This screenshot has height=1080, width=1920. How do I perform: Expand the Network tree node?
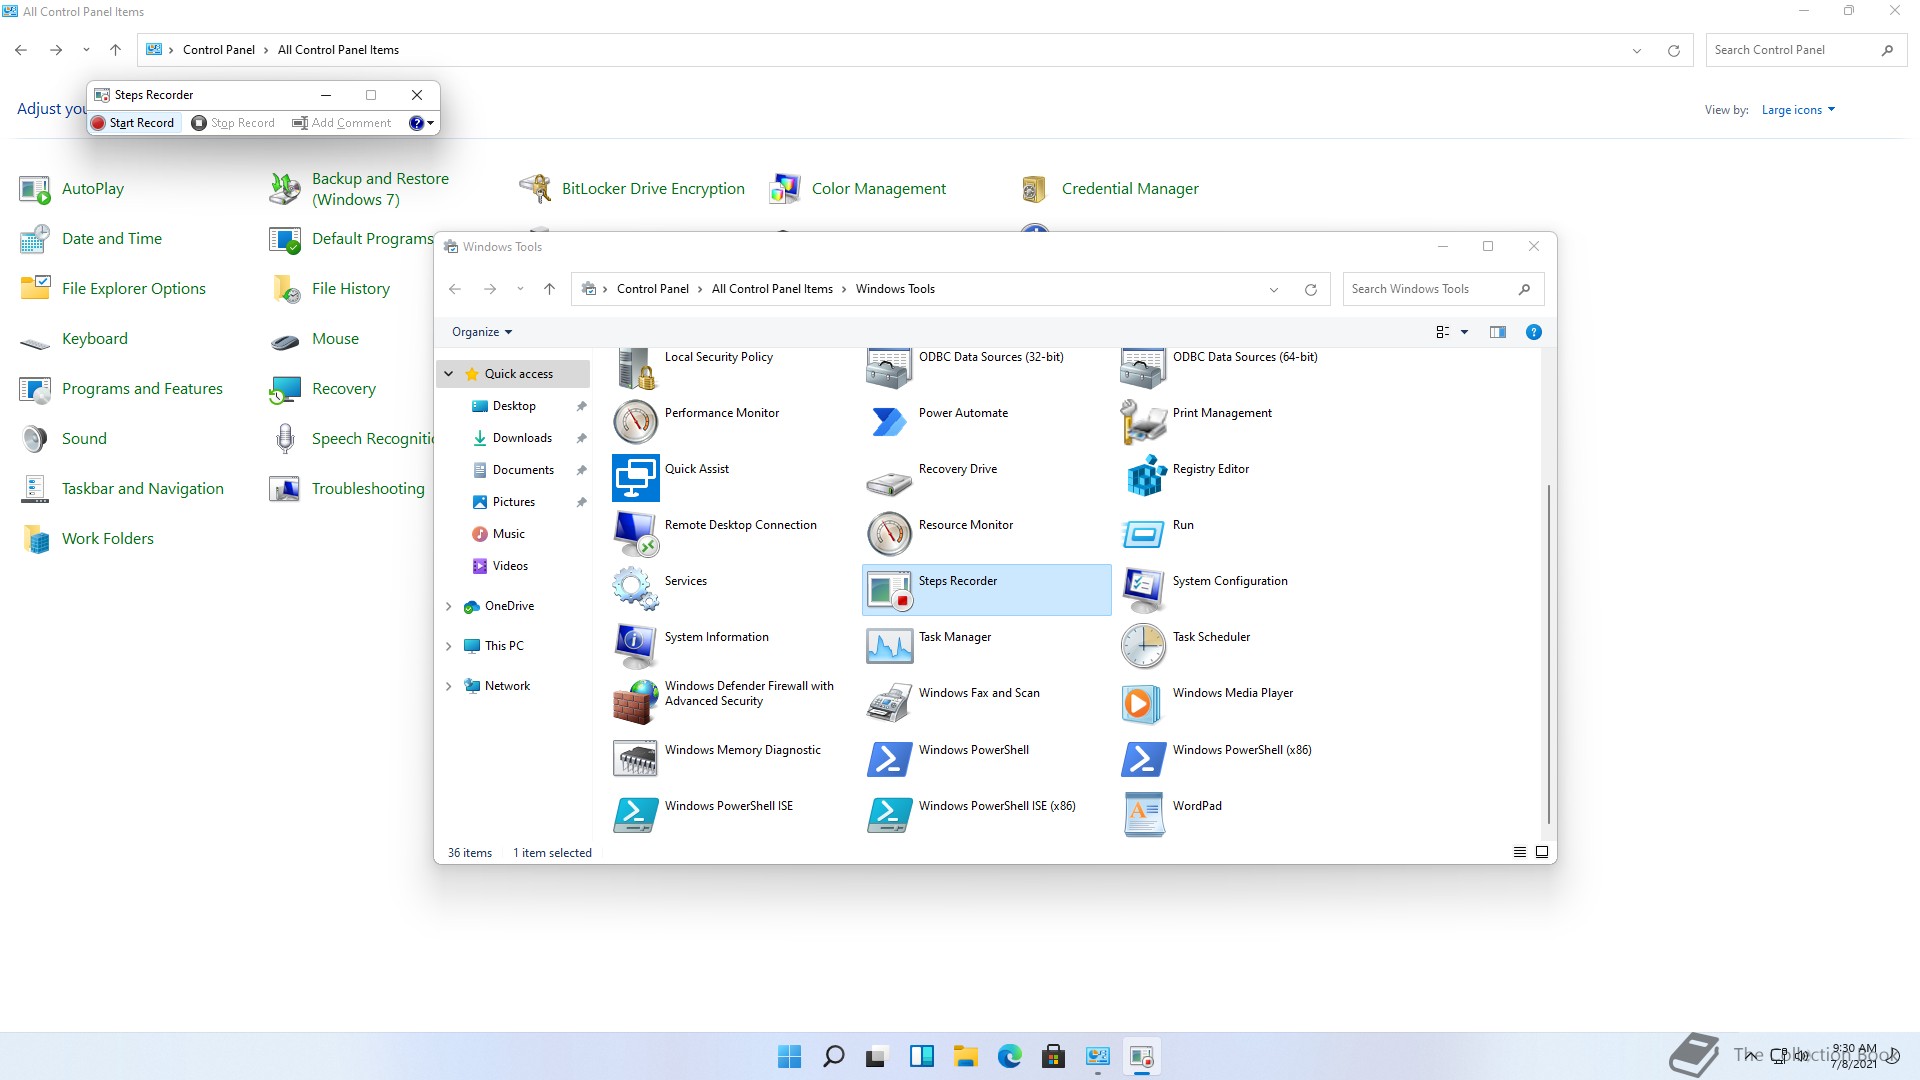tap(449, 686)
